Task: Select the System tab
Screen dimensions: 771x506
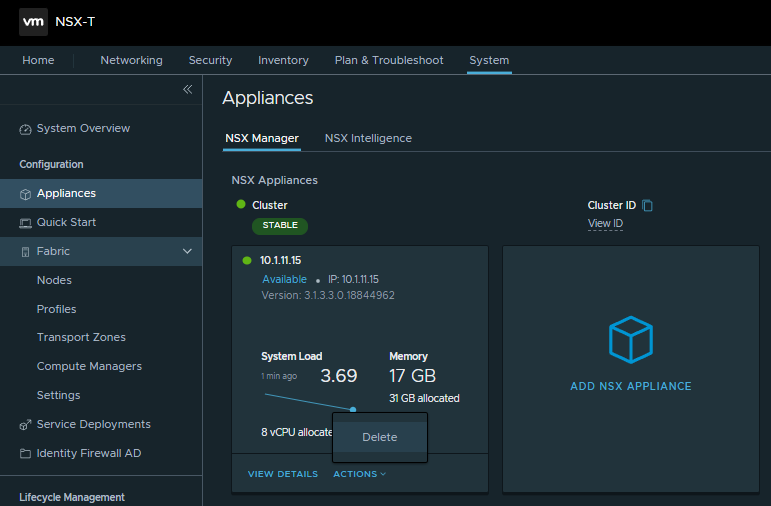Action: tap(489, 60)
